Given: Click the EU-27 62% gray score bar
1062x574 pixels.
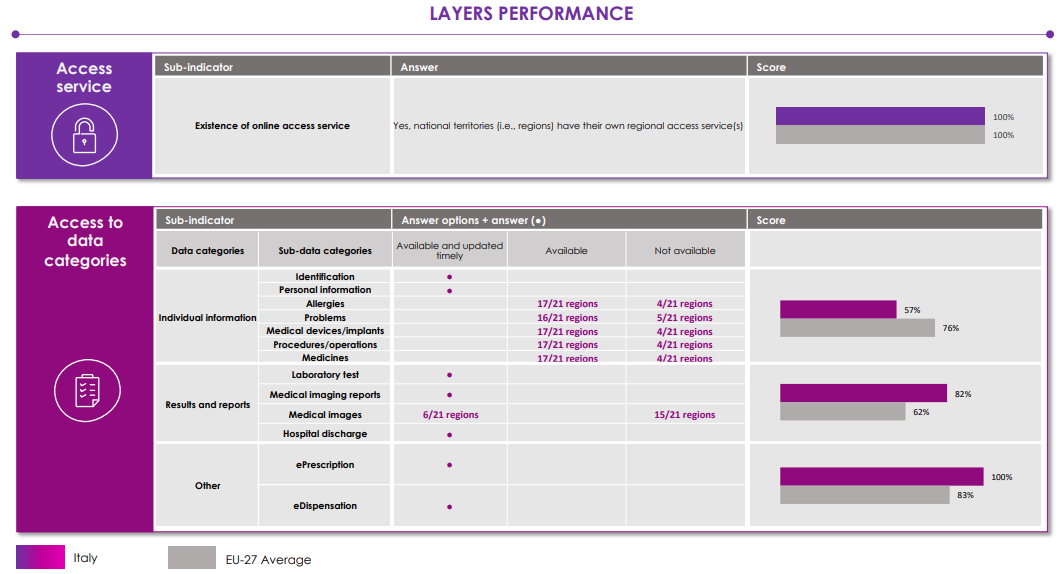Looking at the screenshot, I should (843, 411).
